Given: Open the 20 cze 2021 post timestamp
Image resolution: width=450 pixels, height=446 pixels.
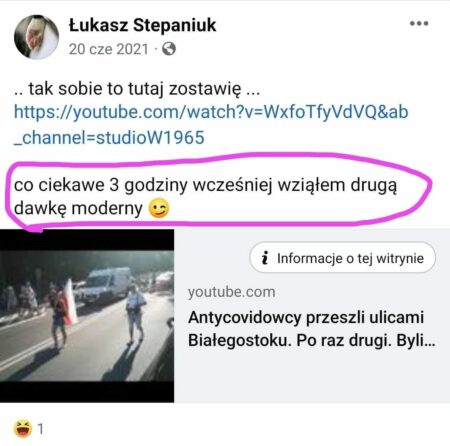Looking at the screenshot, I should point(108,49).
